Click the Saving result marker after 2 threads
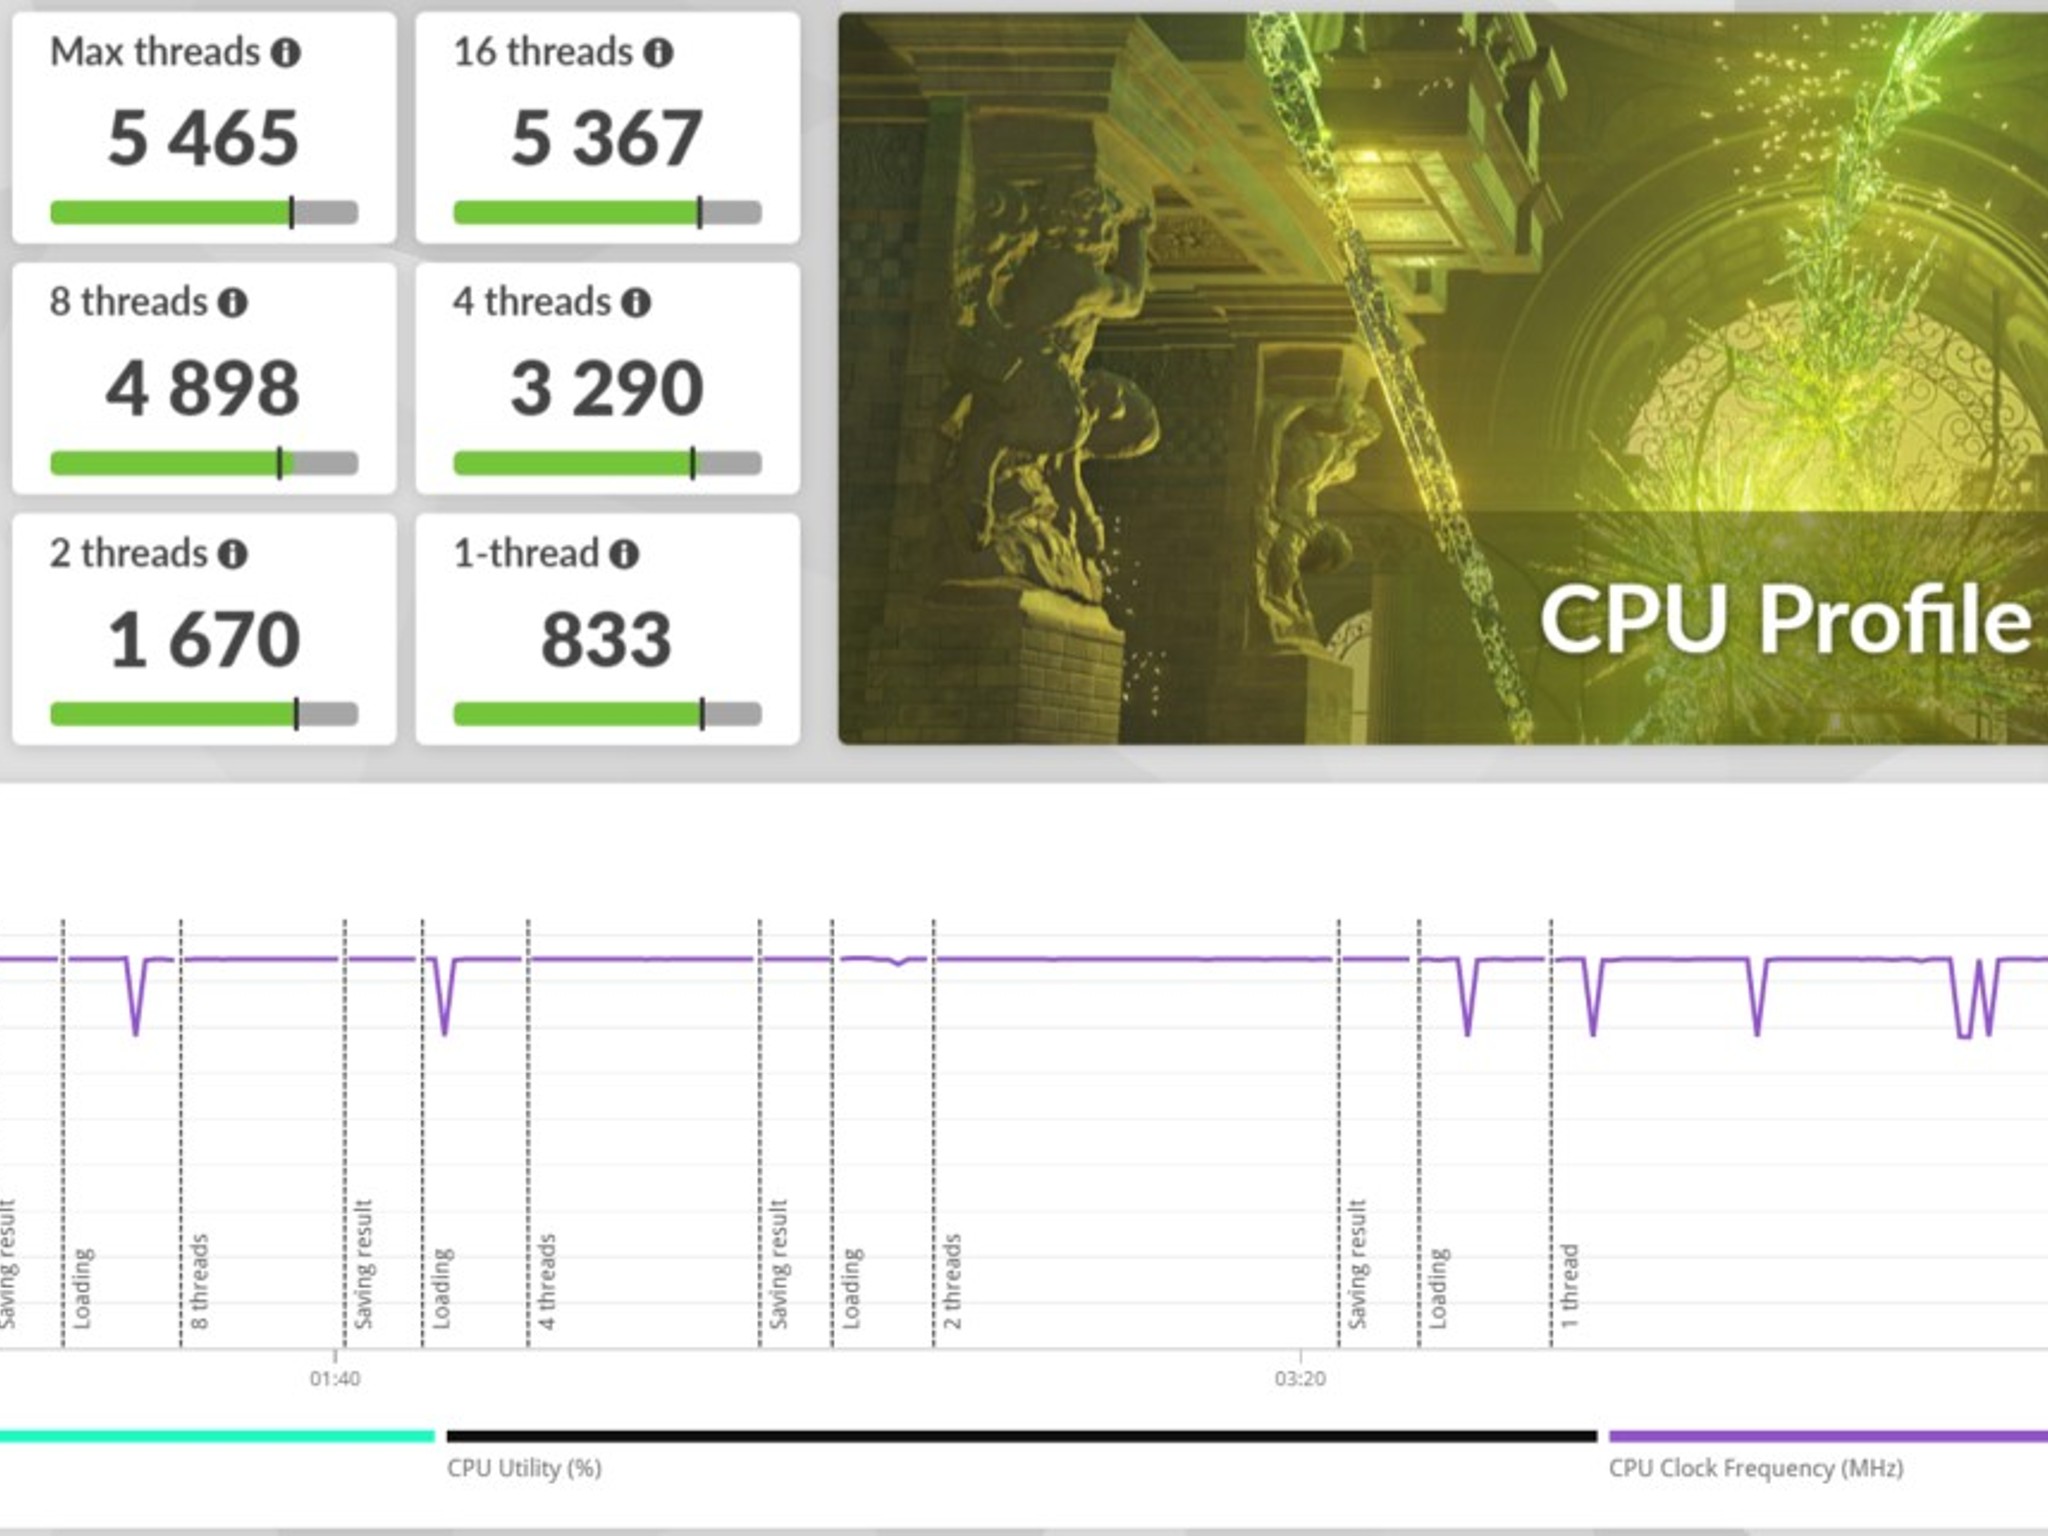 coord(1356,1264)
